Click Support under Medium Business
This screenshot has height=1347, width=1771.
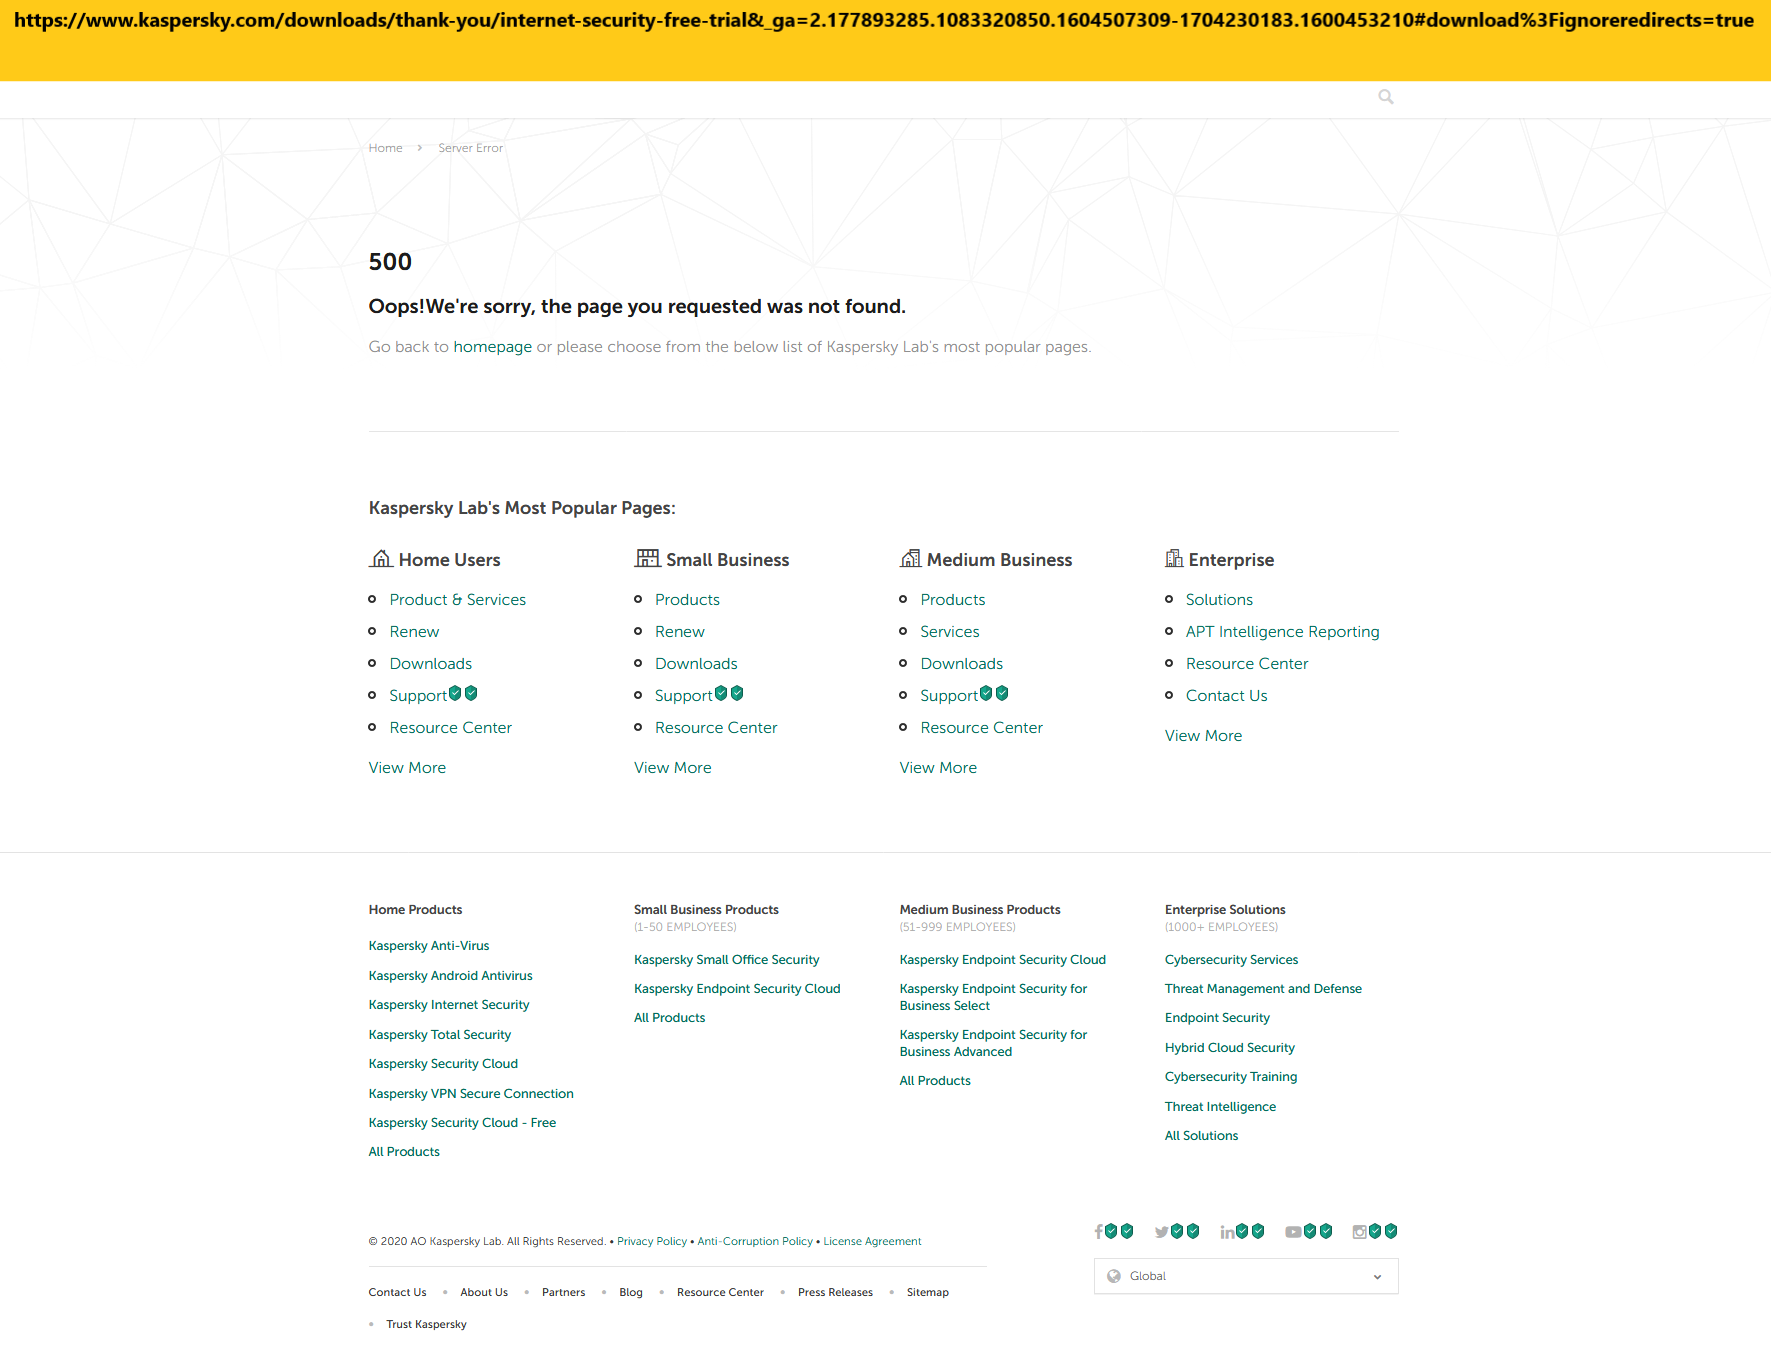pyautogui.click(x=949, y=695)
